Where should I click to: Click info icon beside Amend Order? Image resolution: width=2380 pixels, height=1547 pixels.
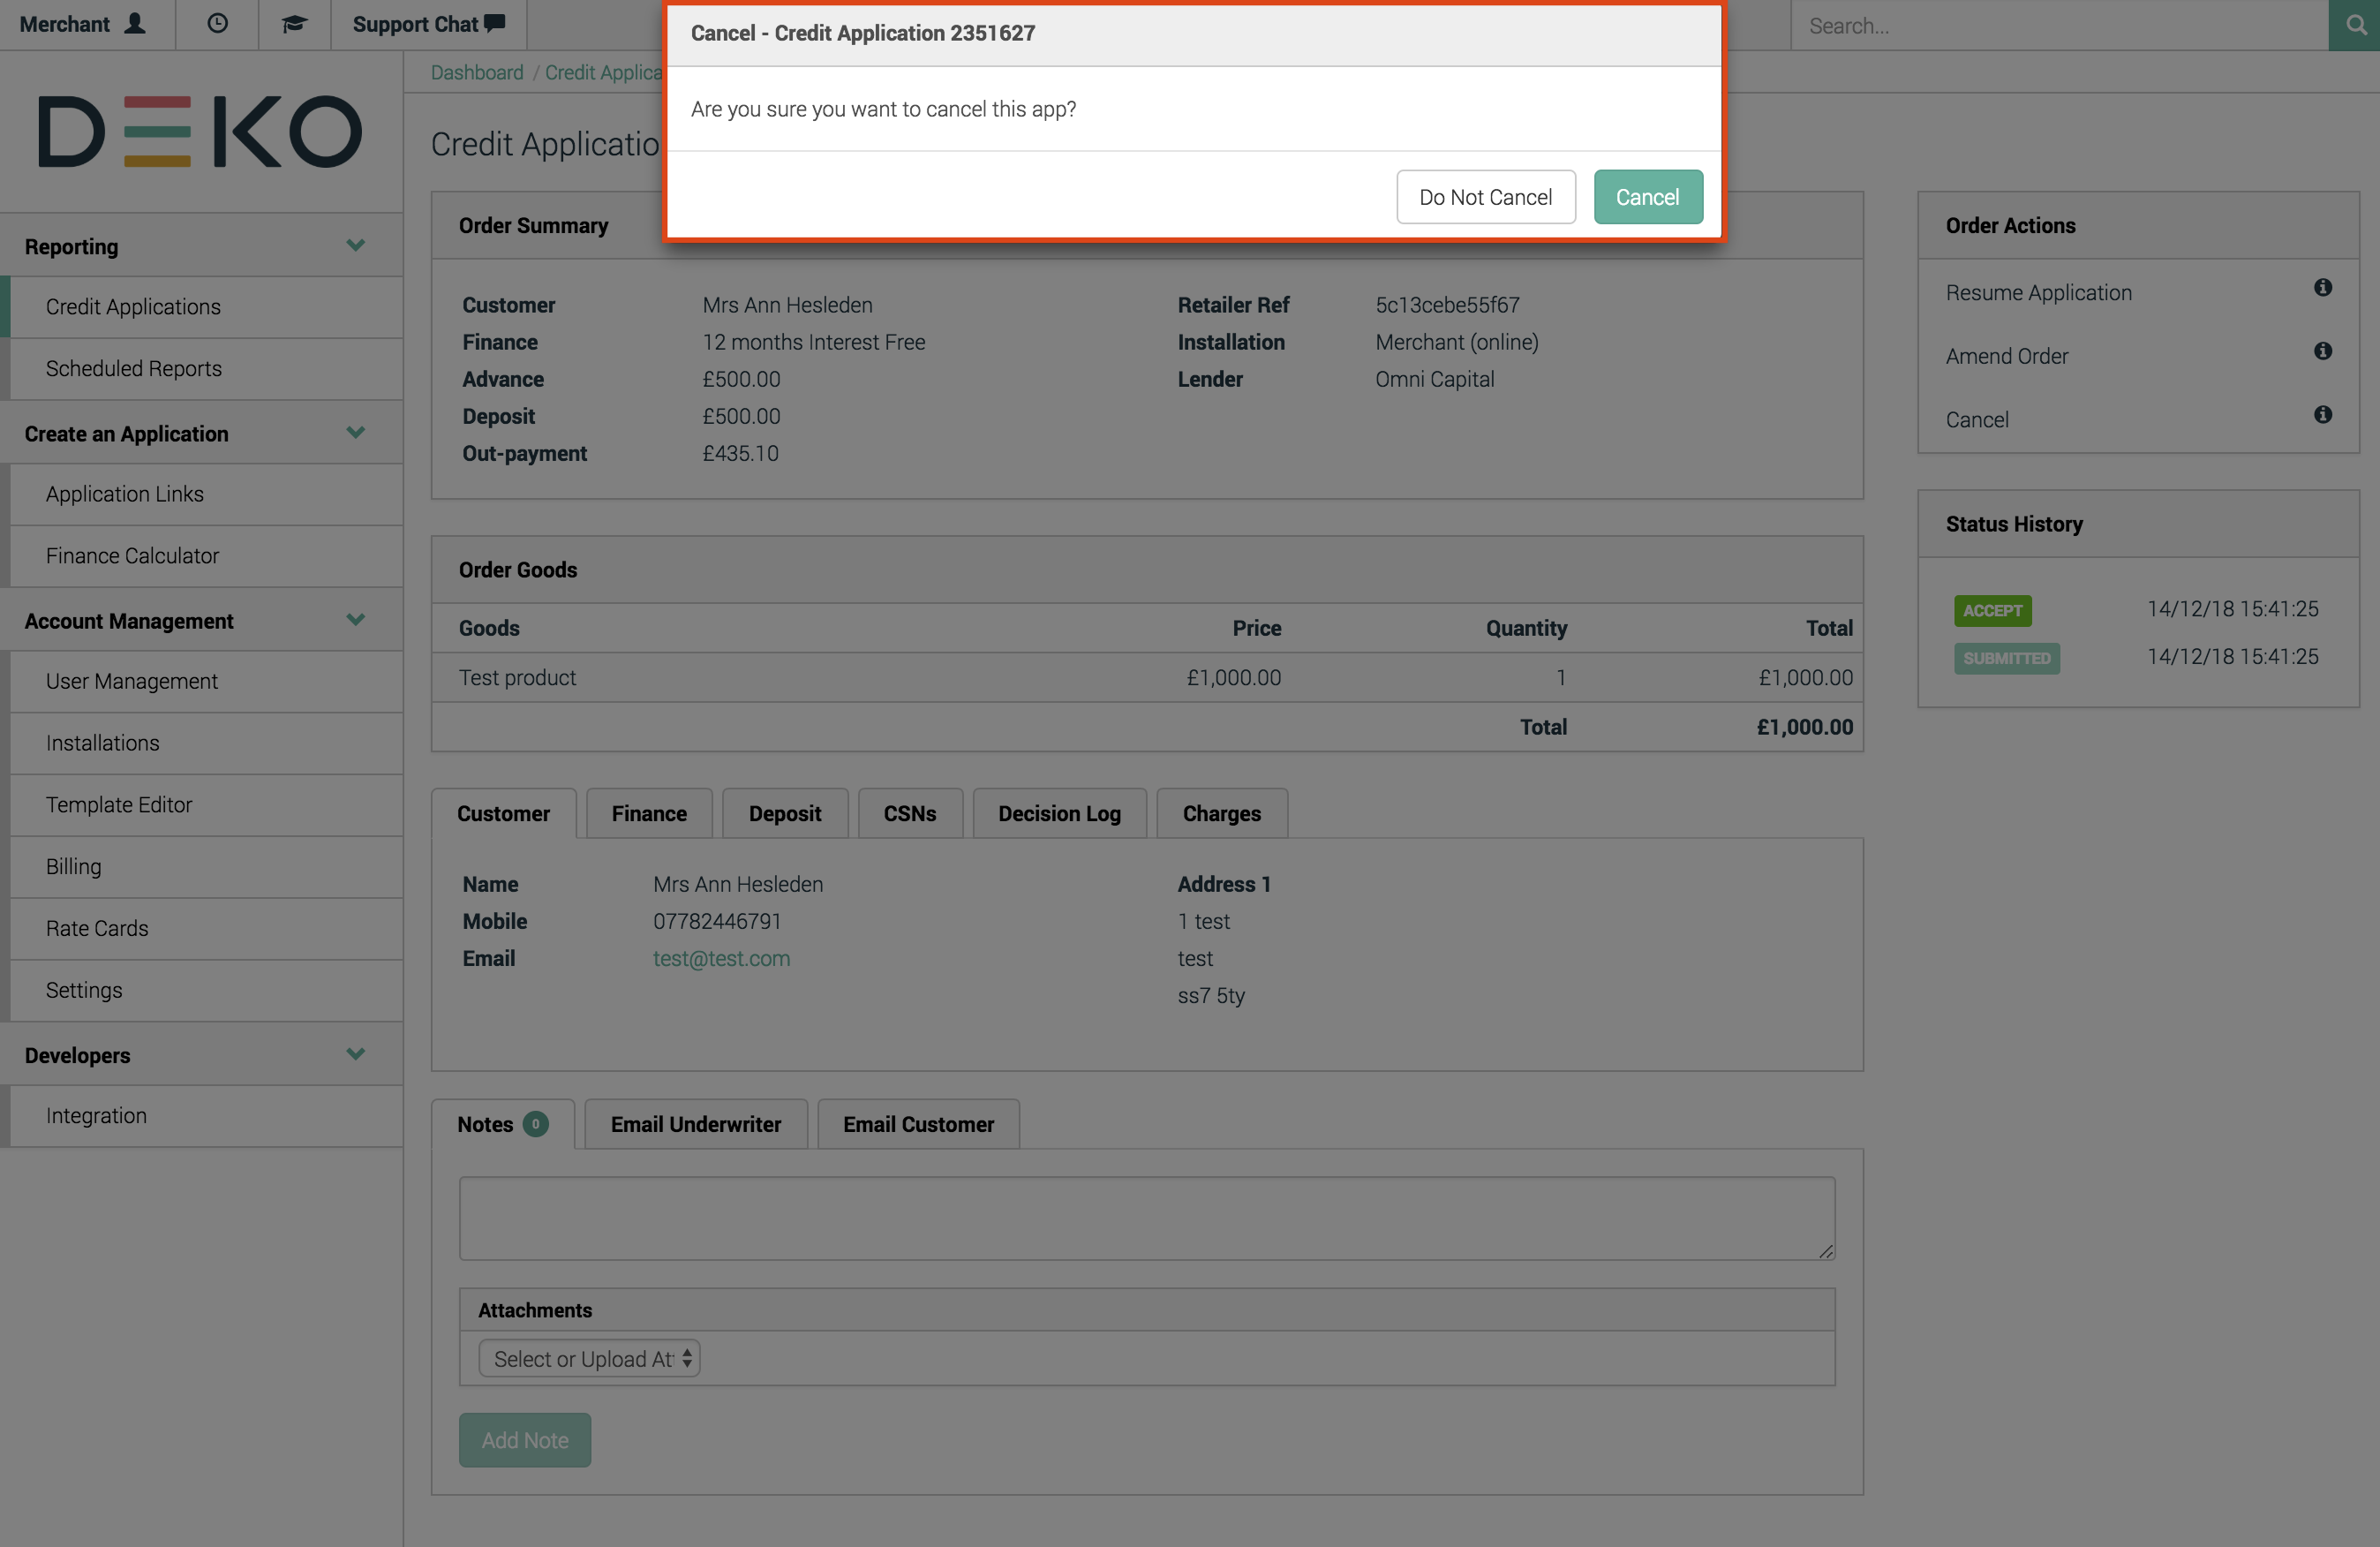pos(2322,351)
